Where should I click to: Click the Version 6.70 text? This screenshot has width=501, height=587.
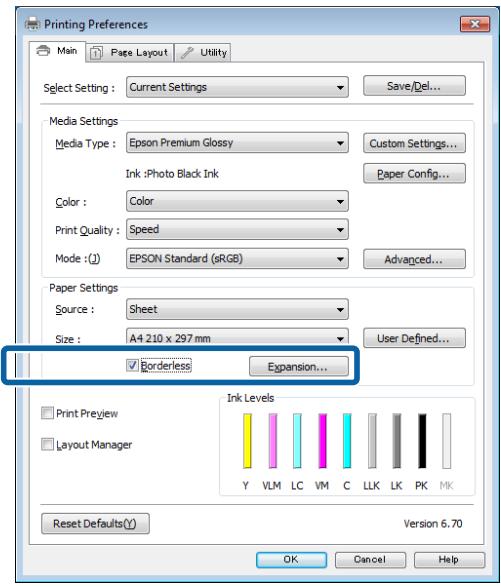[x=433, y=523]
